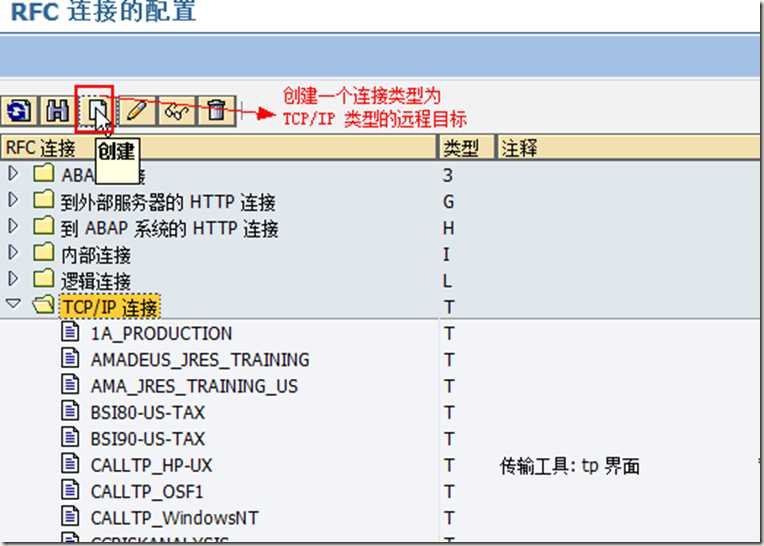Click the trash Delete icon
The image size is (764, 546).
pyautogui.click(x=216, y=111)
